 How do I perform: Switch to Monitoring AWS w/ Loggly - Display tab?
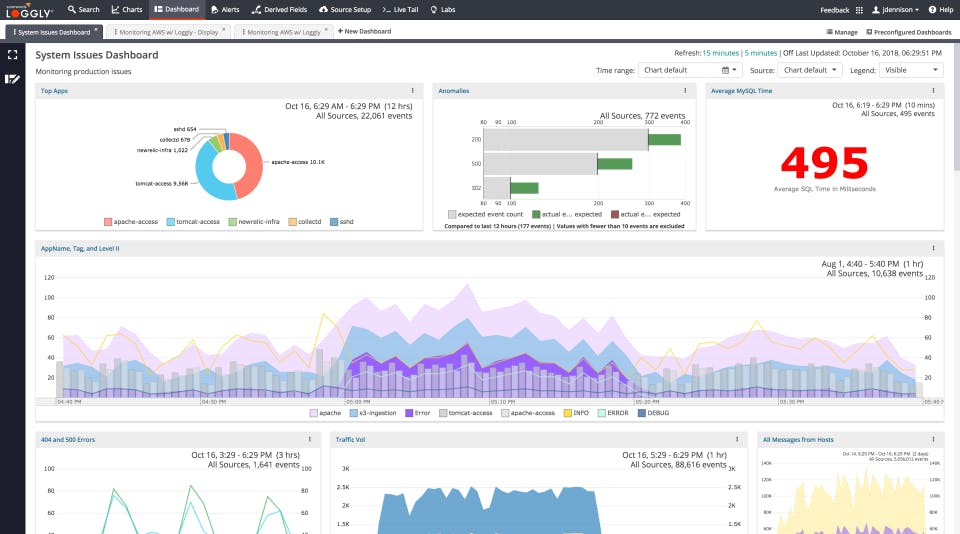click(167, 32)
